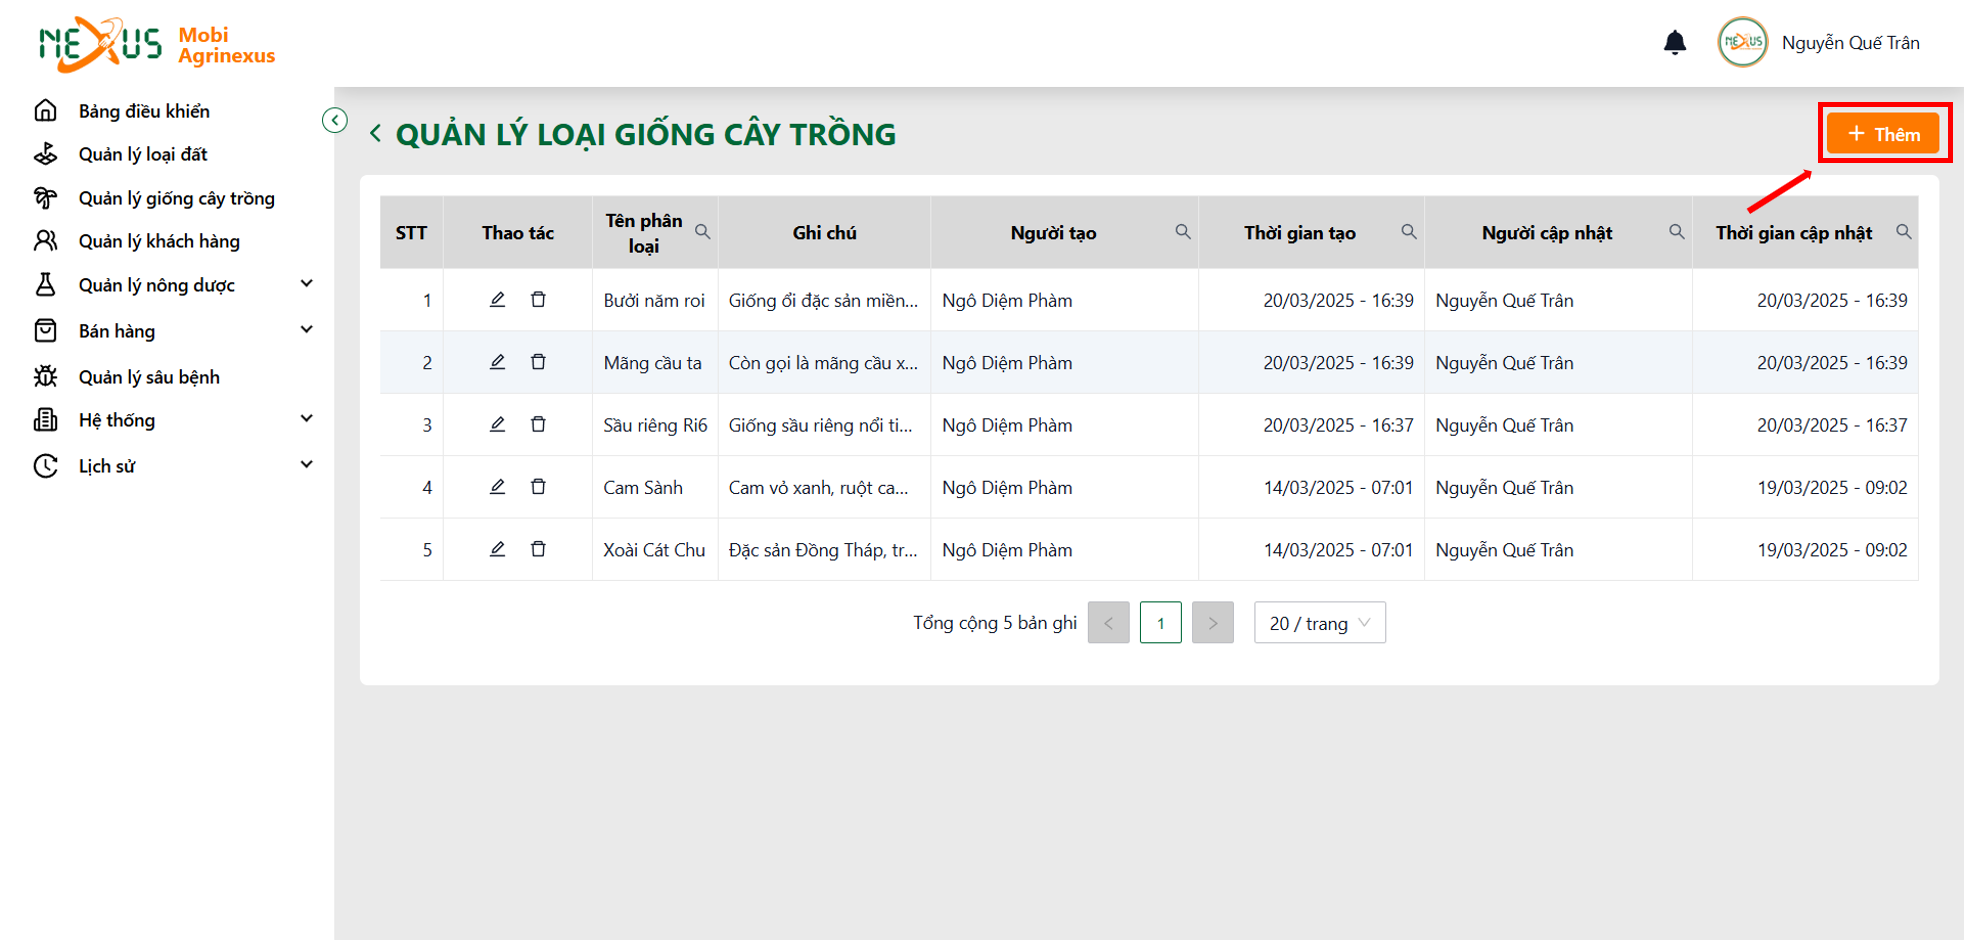Image resolution: width=1966 pixels, height=942 pixels.
Task: Edit the Cam Sành row
Action: pos(497,487)
